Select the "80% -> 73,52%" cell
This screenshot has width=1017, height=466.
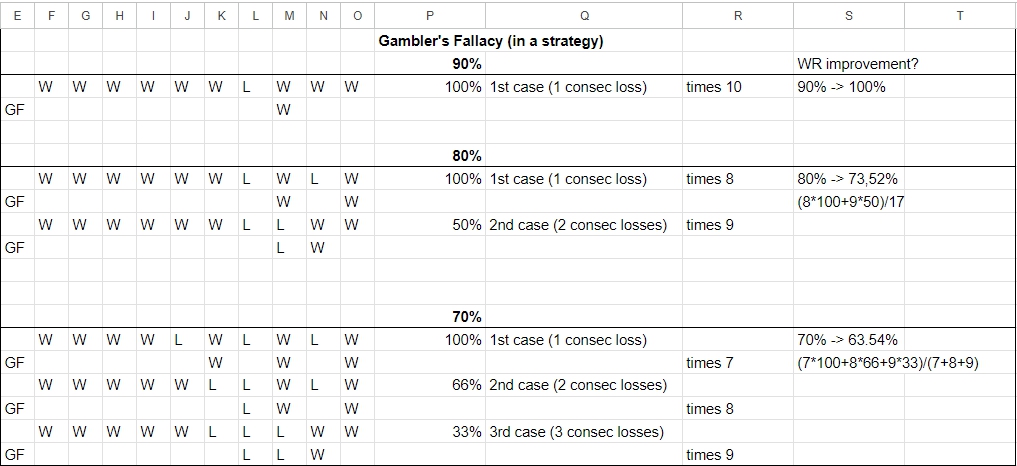coord(847,179)
